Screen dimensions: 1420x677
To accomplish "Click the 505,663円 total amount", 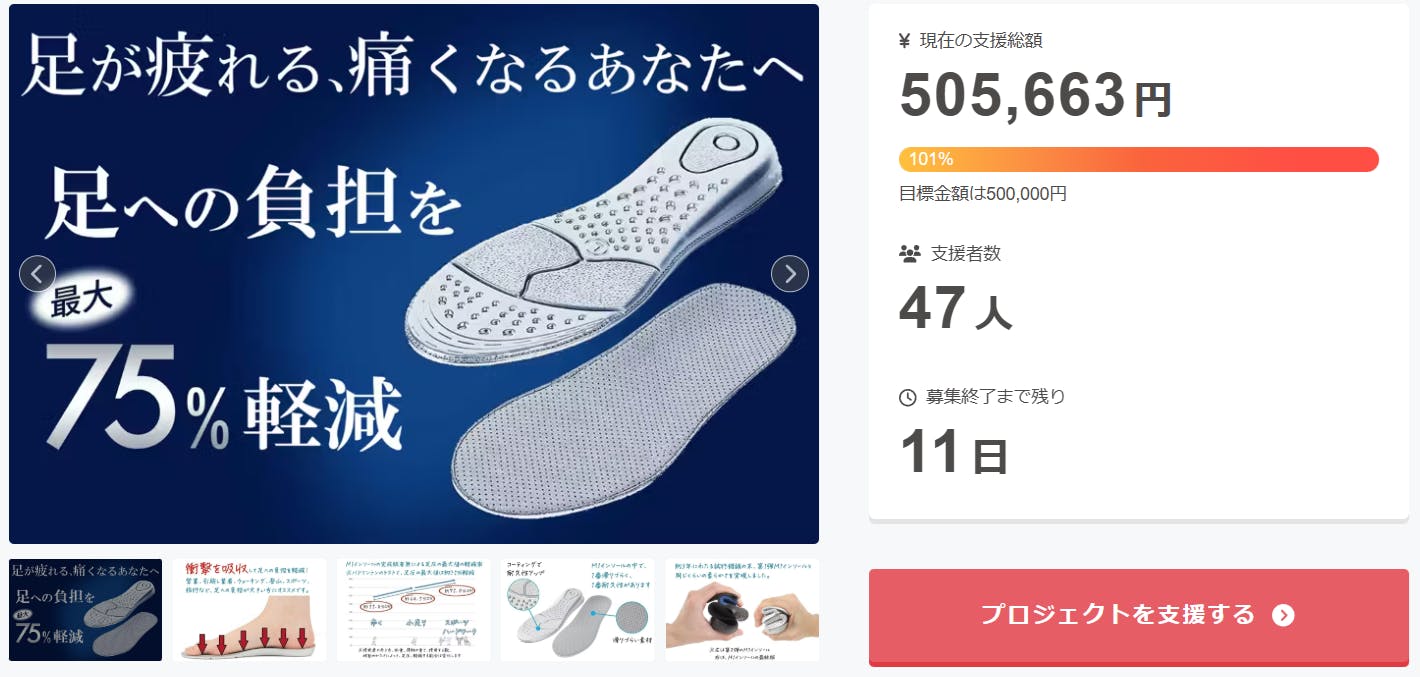I will click(1035, 96).
